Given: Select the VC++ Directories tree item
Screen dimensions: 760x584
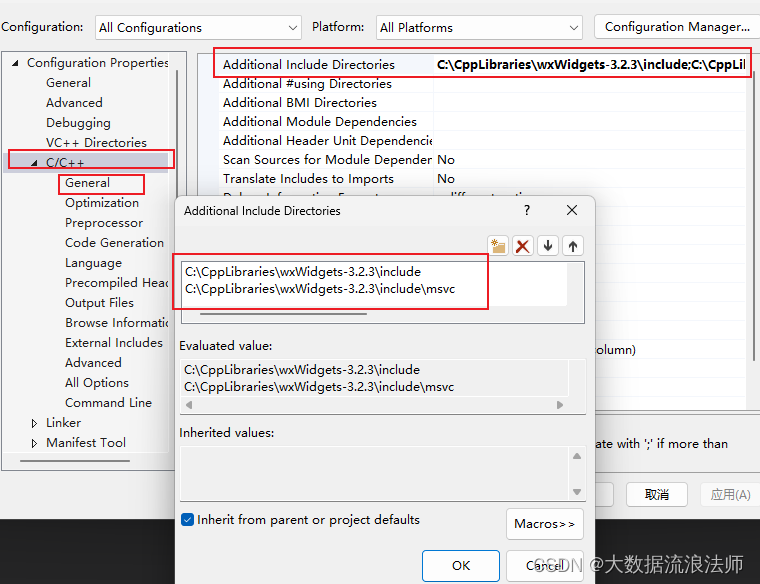Looking at the screenshot, I should pos(96,142).
